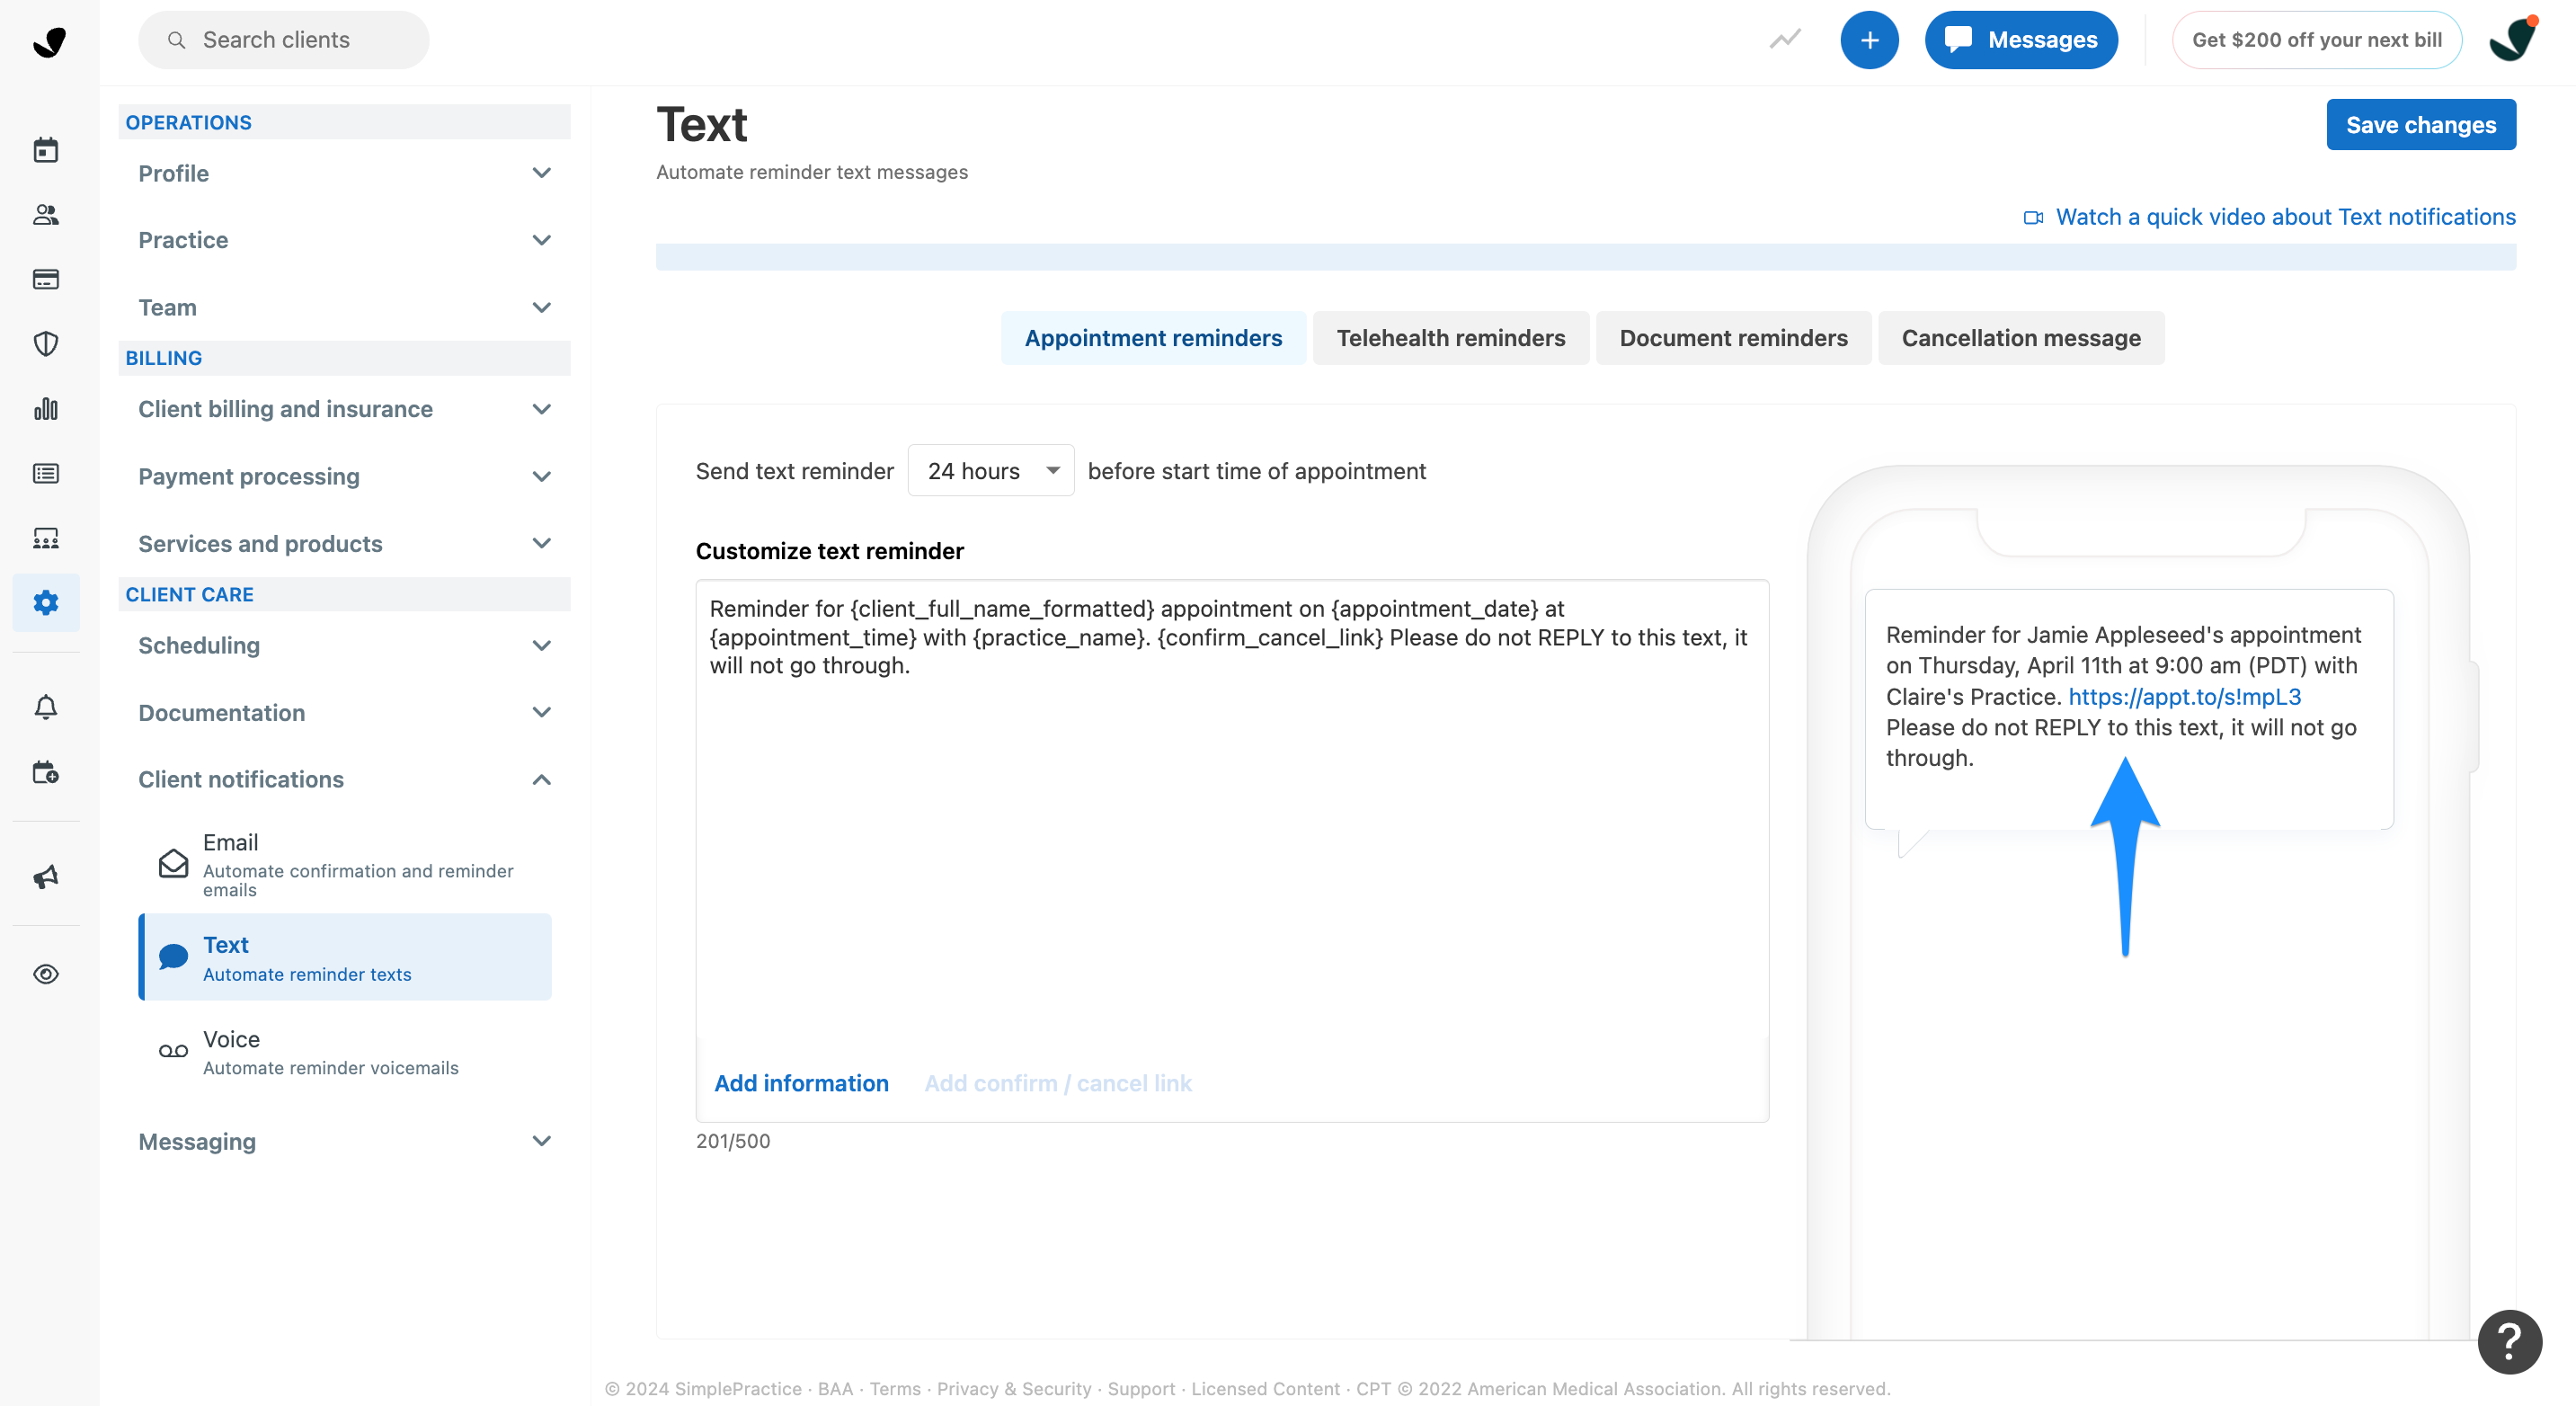This screenshot has width=2576, height=1406.
Task: Open the appt.to link in phone preview
Action: [x=2184, y=696]
